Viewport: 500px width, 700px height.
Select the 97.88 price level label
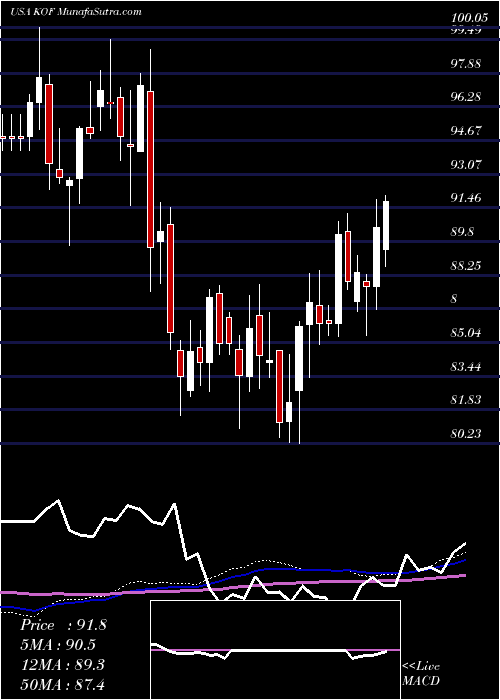(x=465, y=63)
